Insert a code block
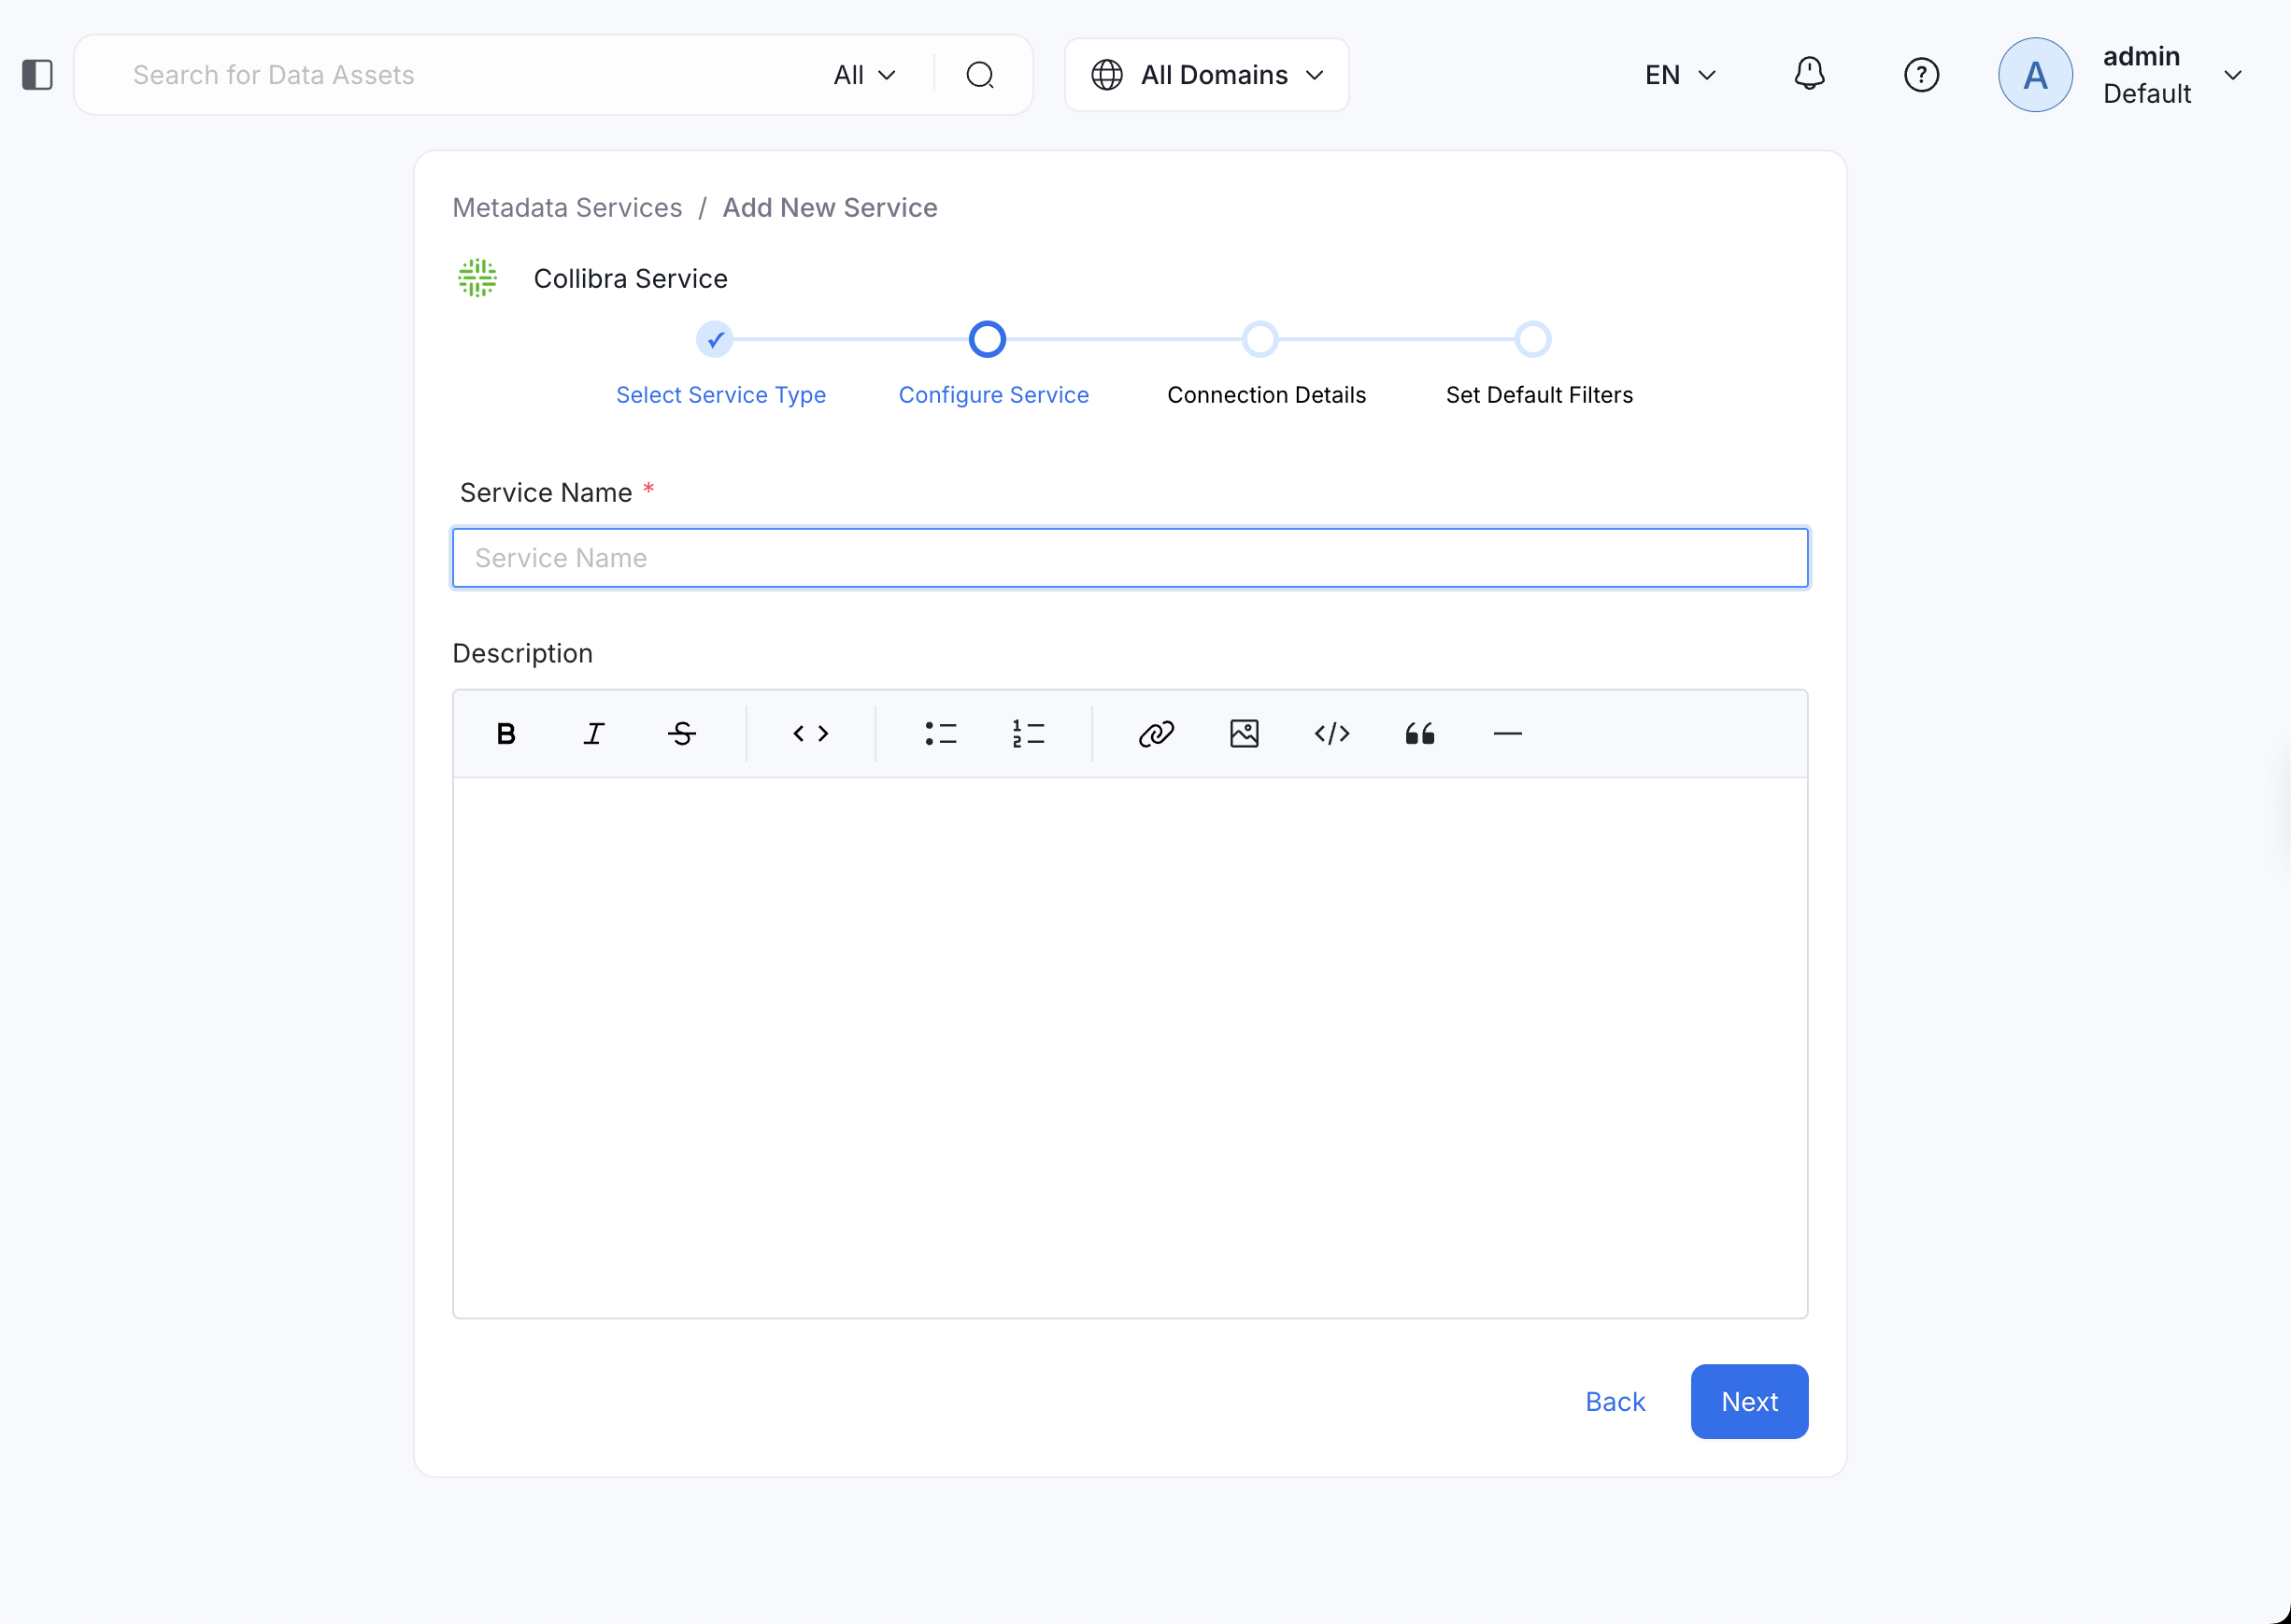This screenshot has width=2291, height=1624. pyautogui.click(x=1332, y=734)
